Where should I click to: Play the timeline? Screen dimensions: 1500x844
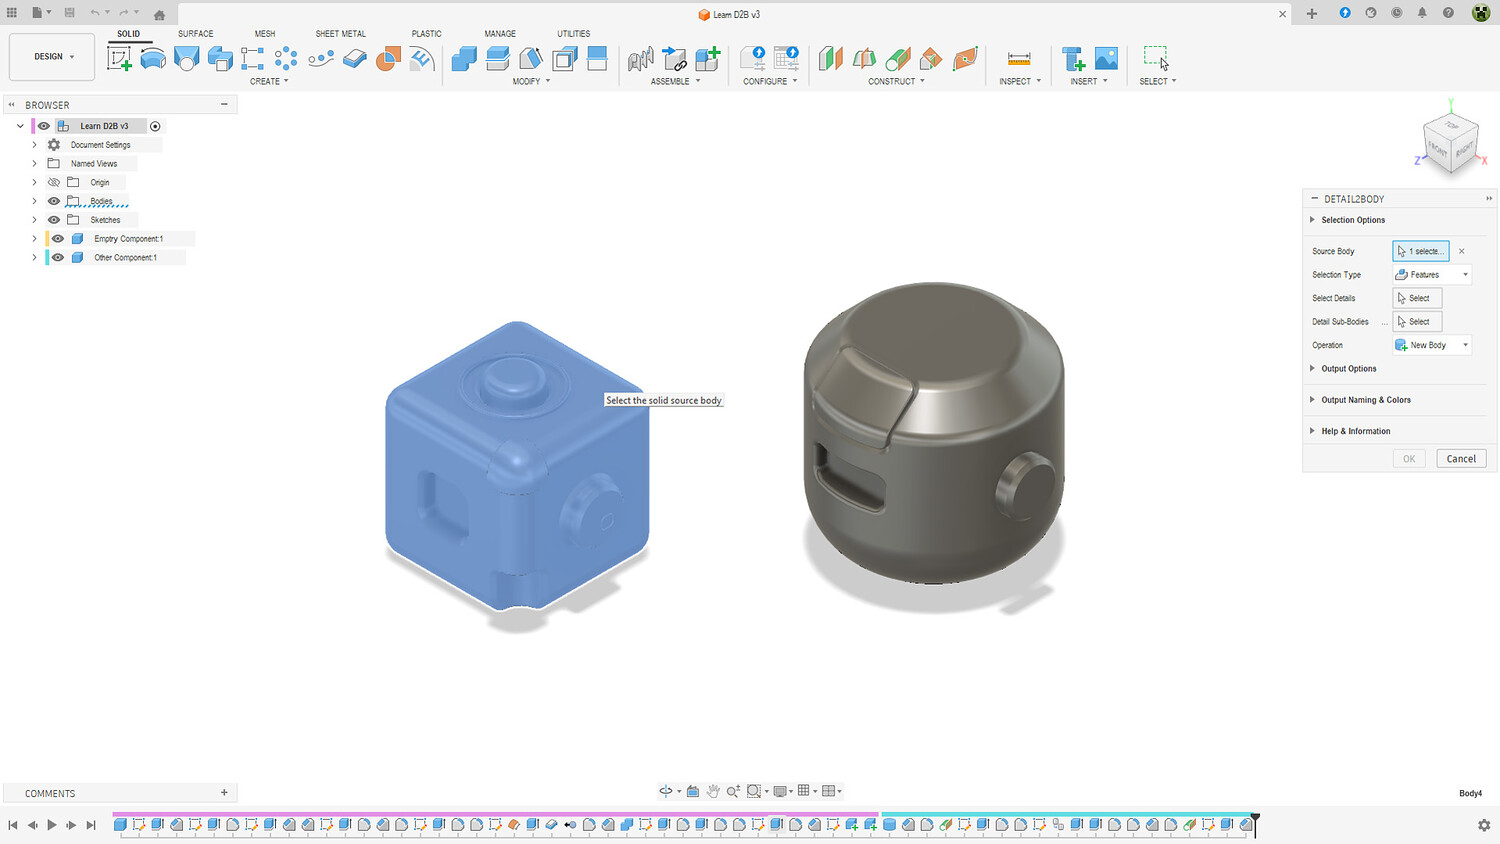click(52, 825)
